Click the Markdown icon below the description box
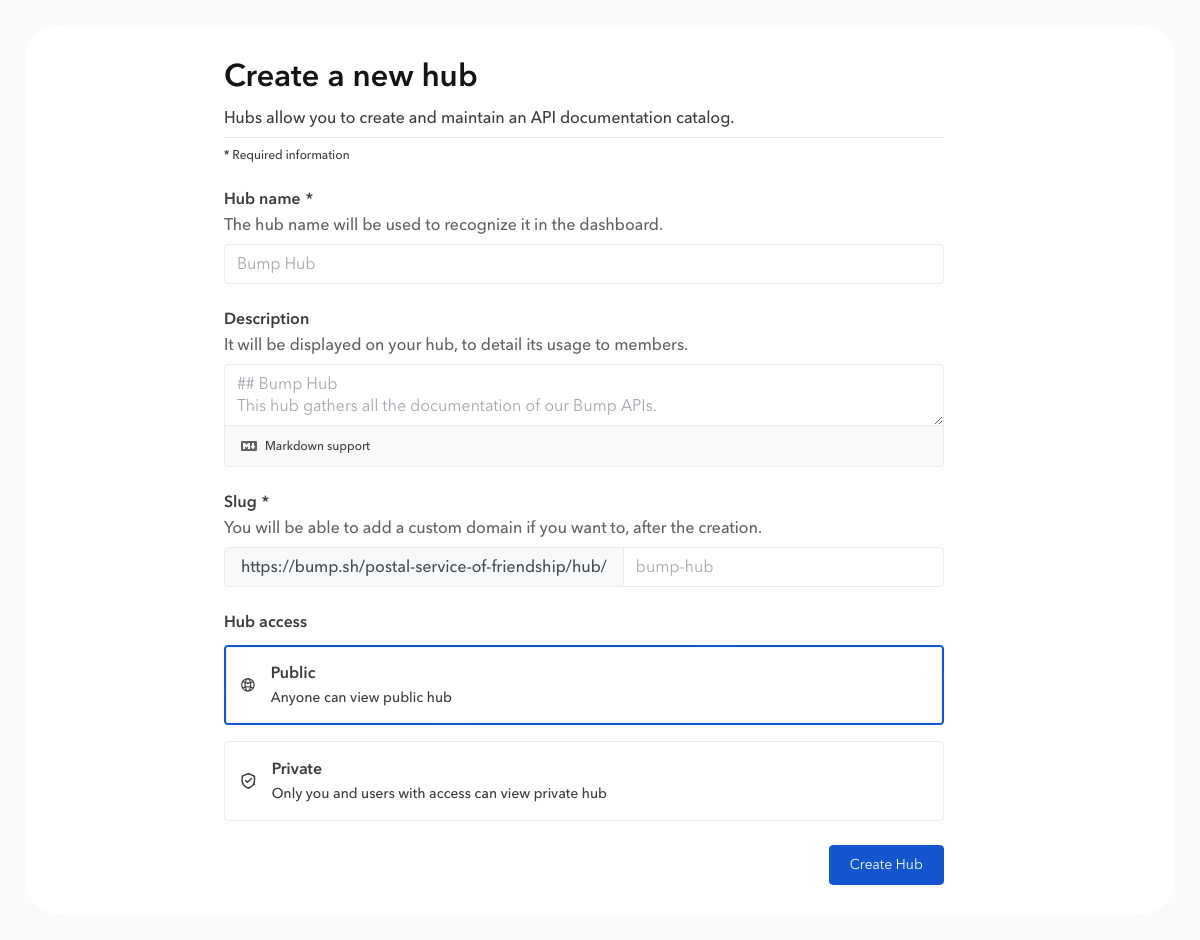1200x940 pixels. [249, 446]
